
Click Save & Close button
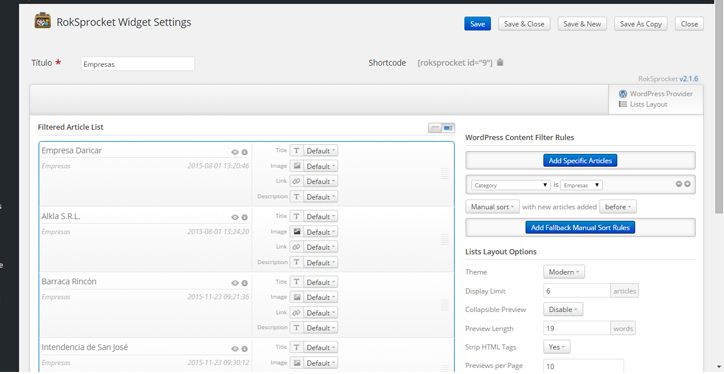(x=524, y=24)
